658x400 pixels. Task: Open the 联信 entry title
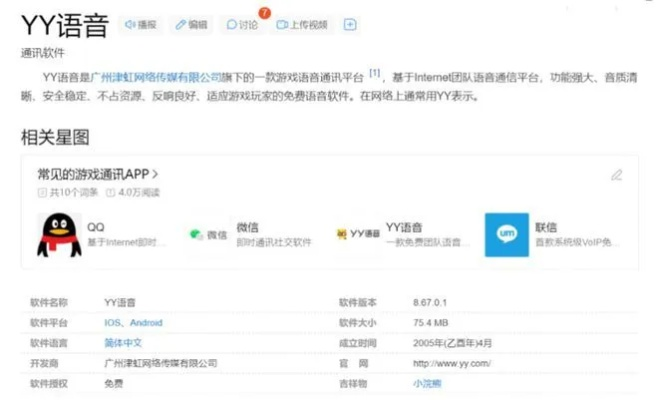(546, 227)
